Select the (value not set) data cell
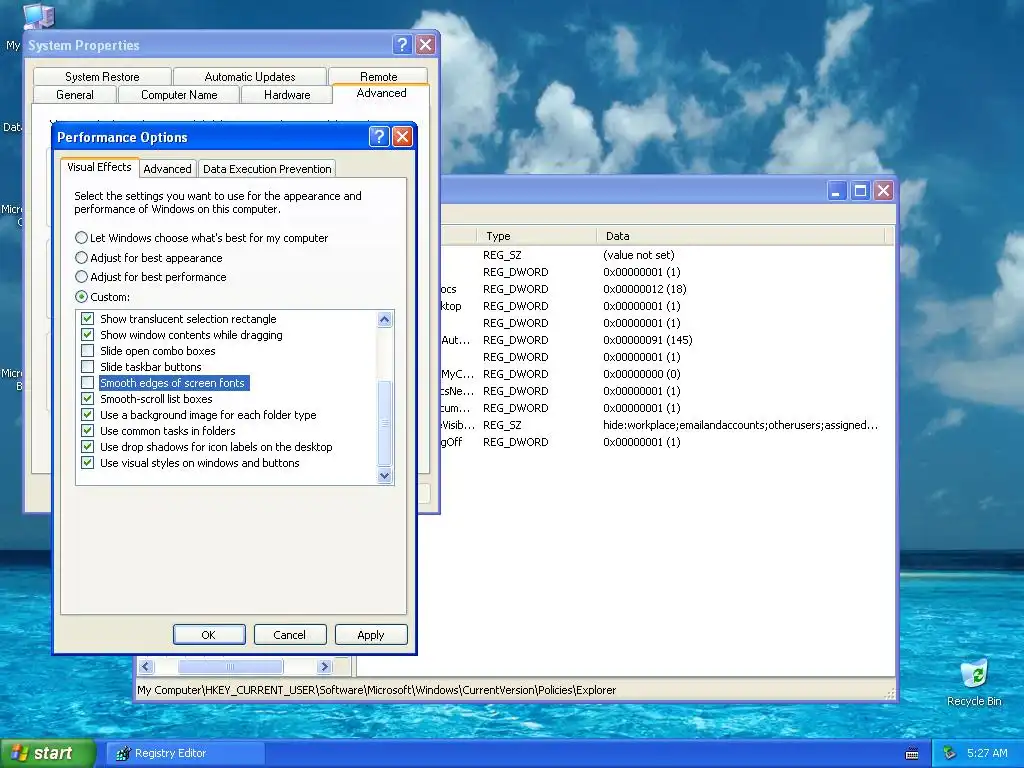Screen dimensions: 1024x768 pos(639,255)
